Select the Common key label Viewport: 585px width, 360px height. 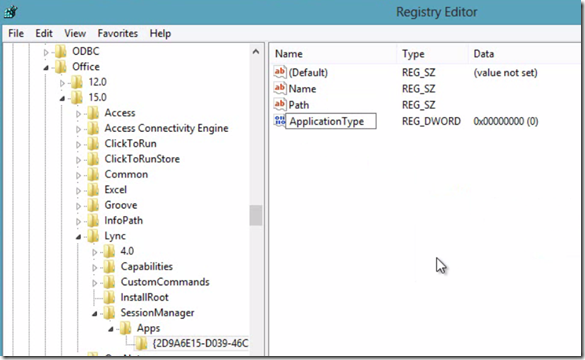126,175
